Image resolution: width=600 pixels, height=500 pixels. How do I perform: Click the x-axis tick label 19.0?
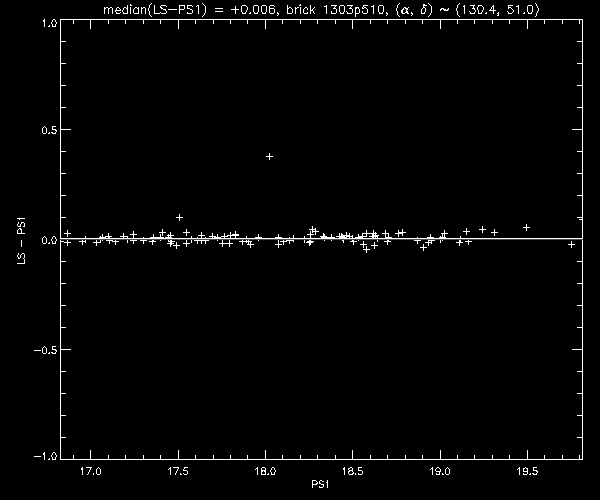(x=440, y=471)
